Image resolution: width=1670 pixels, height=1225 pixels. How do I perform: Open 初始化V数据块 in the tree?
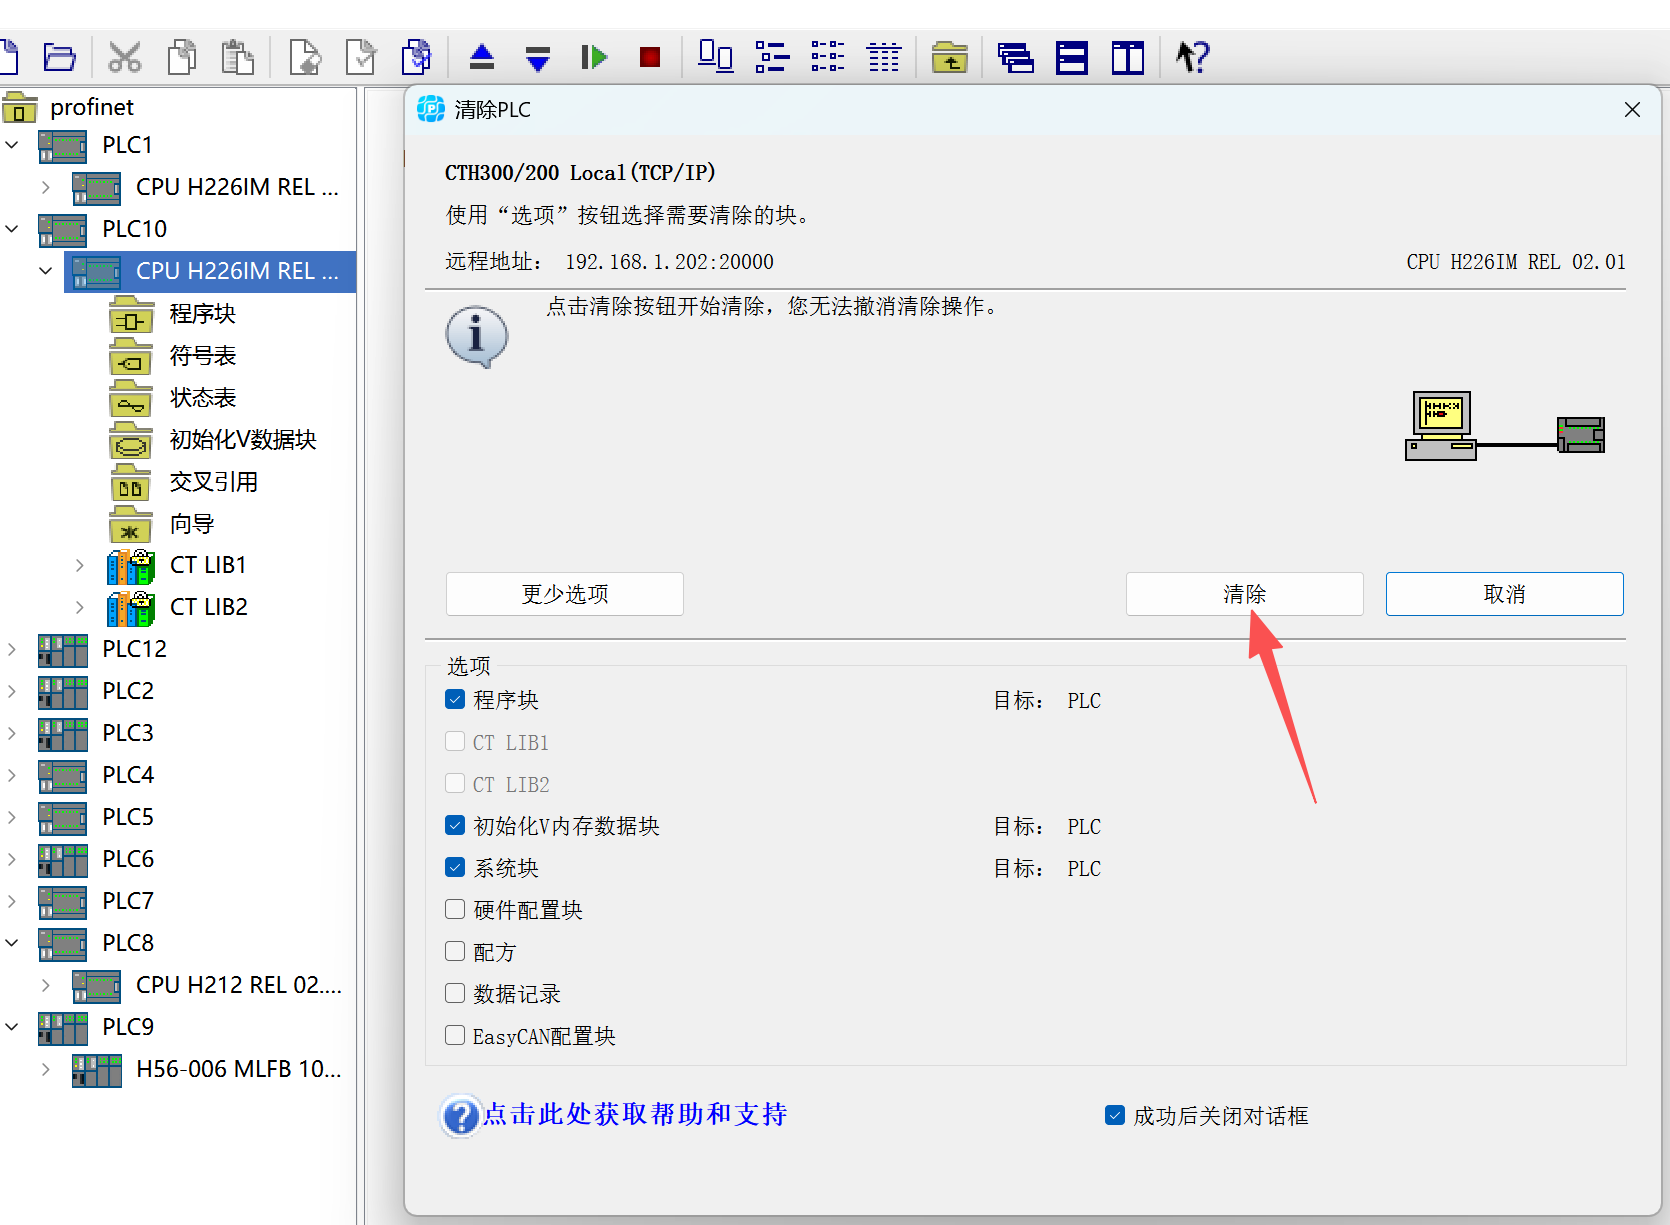coord(243,440)
